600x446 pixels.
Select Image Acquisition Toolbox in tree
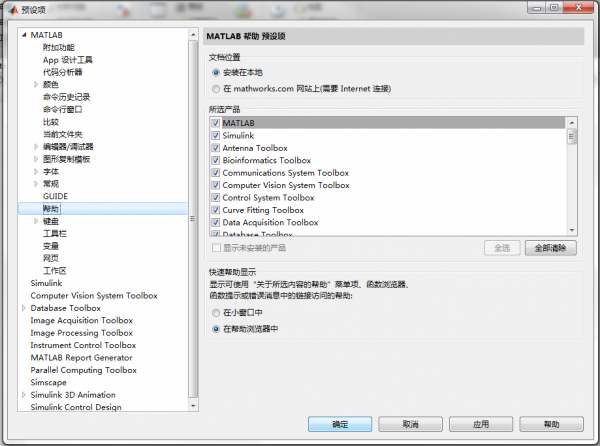82,321
